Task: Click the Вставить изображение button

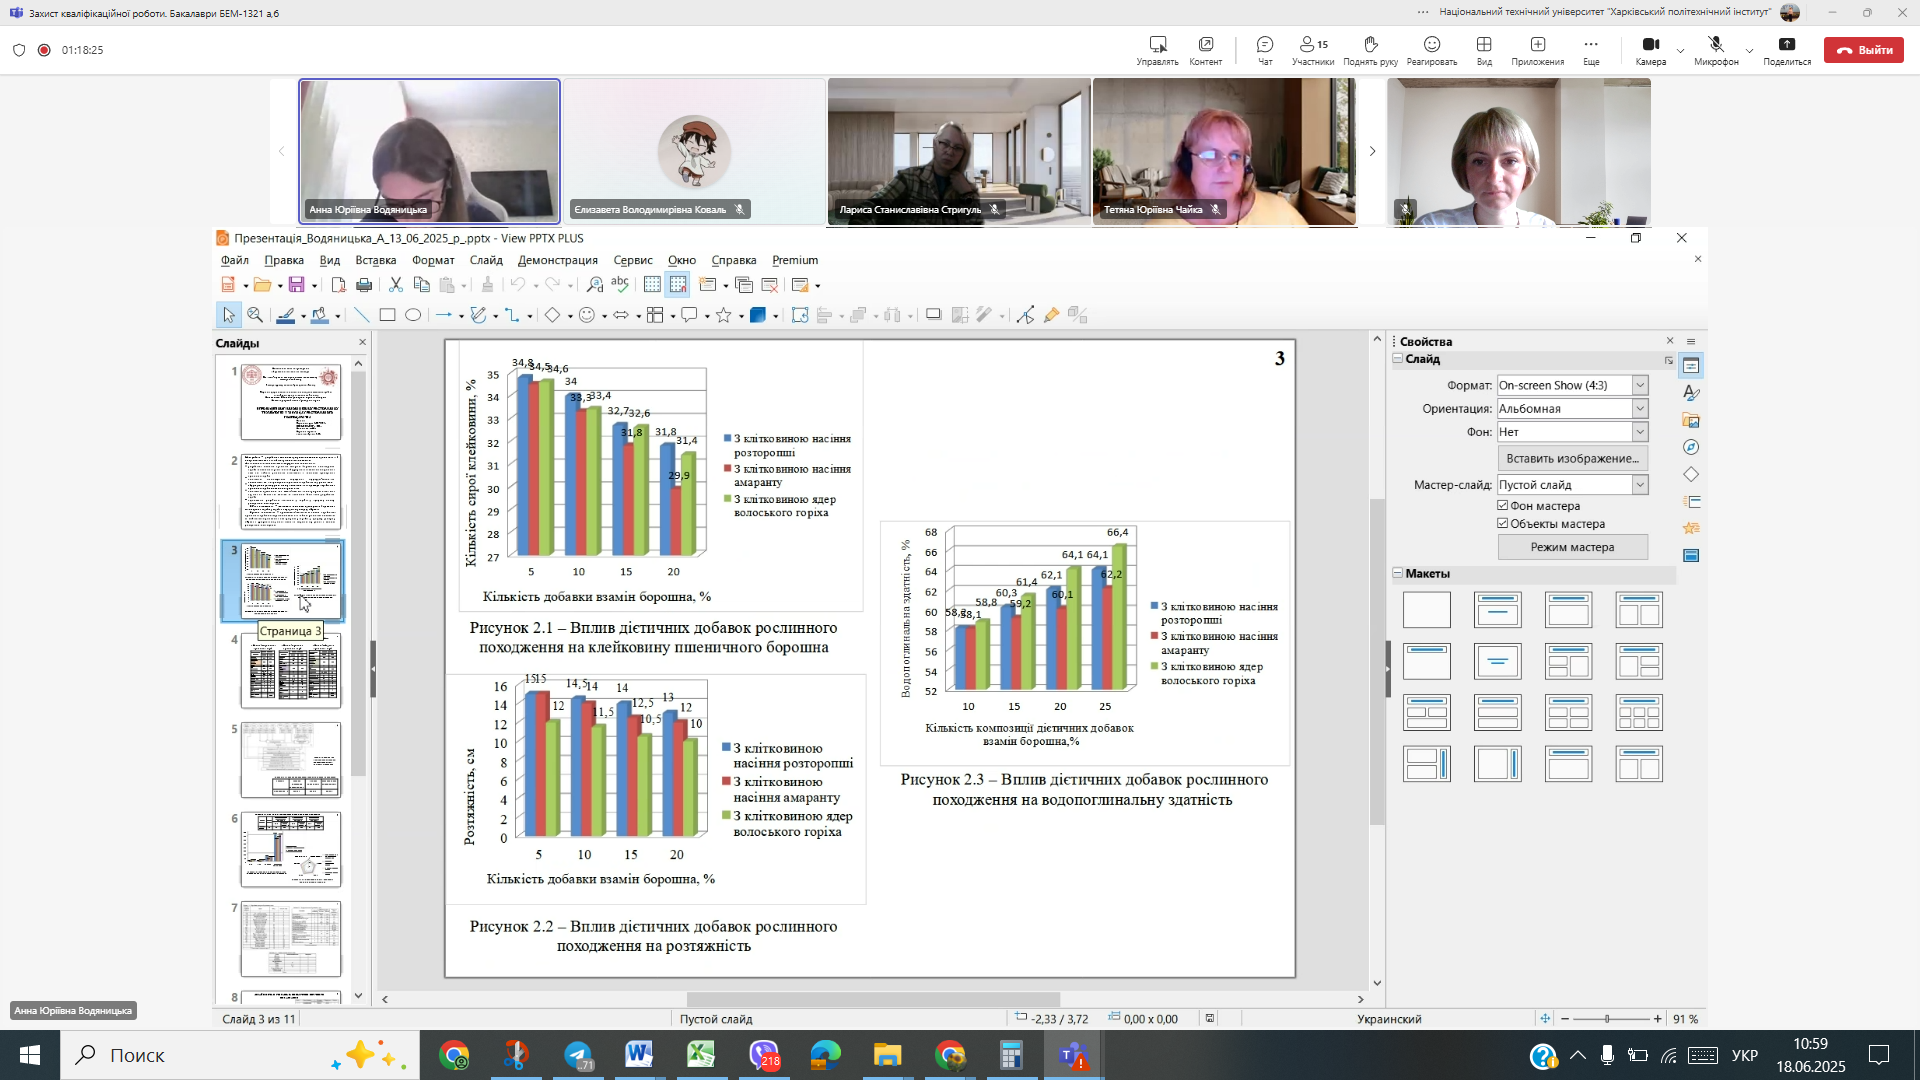Action: tap(1572, 459)
